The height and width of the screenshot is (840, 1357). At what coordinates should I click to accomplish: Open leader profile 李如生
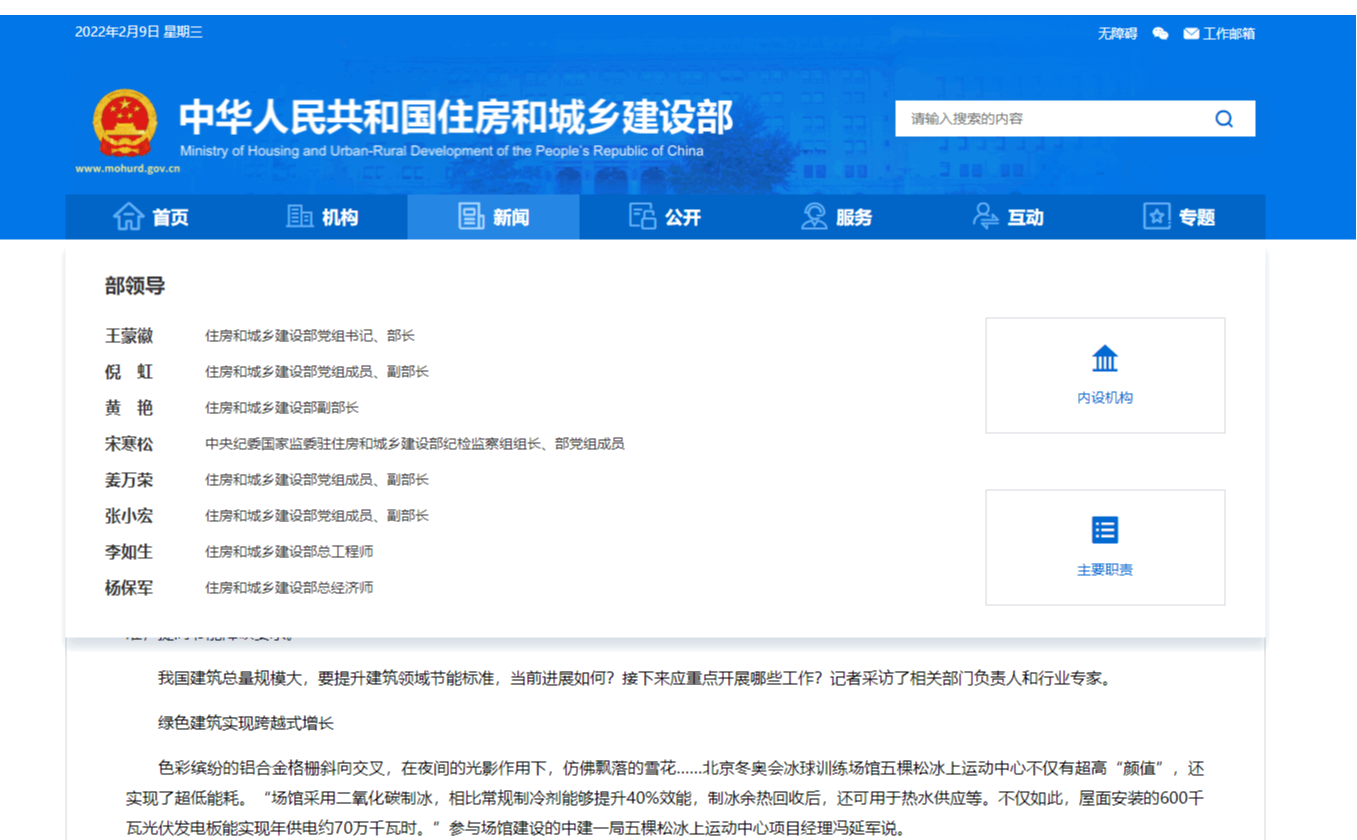[x=129, y=552]
